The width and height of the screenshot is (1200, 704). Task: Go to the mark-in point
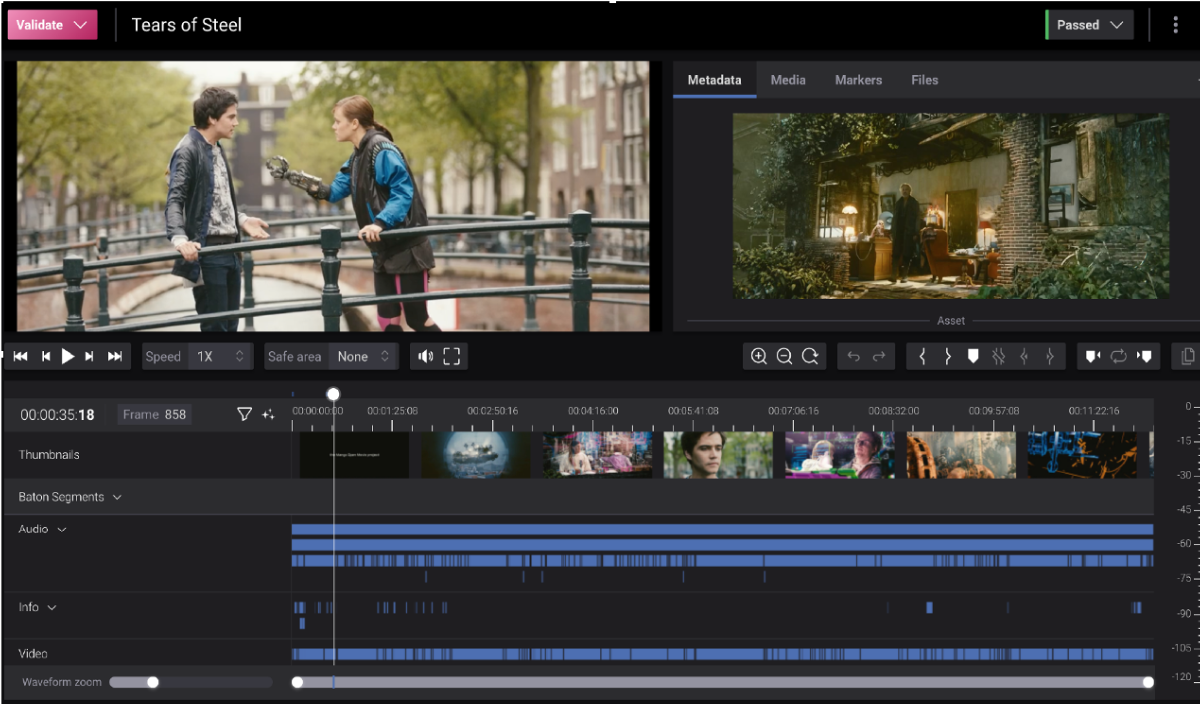1024,357
